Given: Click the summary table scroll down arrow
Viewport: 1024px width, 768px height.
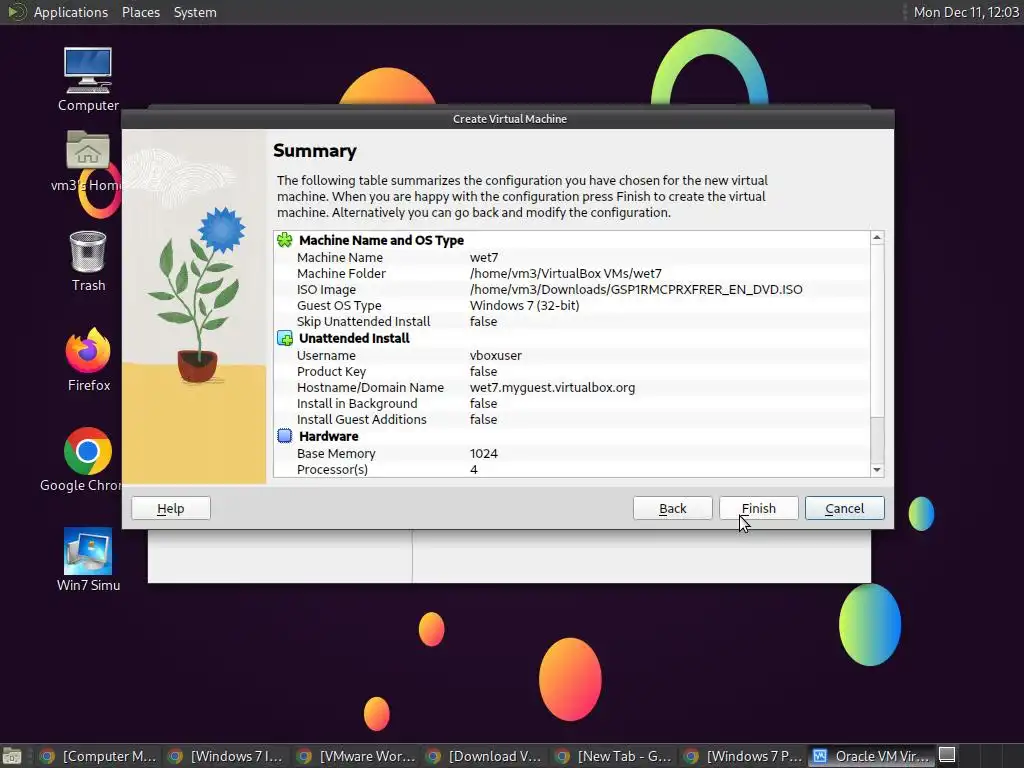Looking at the screenshot, I should (877, 470).
